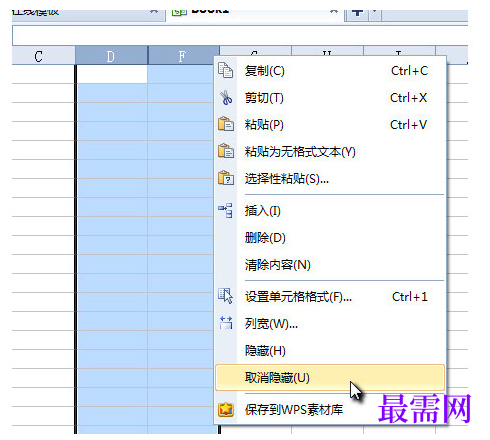Choose 粘贴(P) from the context menu
The height and width of the screenshot is (440, 490).
click(329, 125)
